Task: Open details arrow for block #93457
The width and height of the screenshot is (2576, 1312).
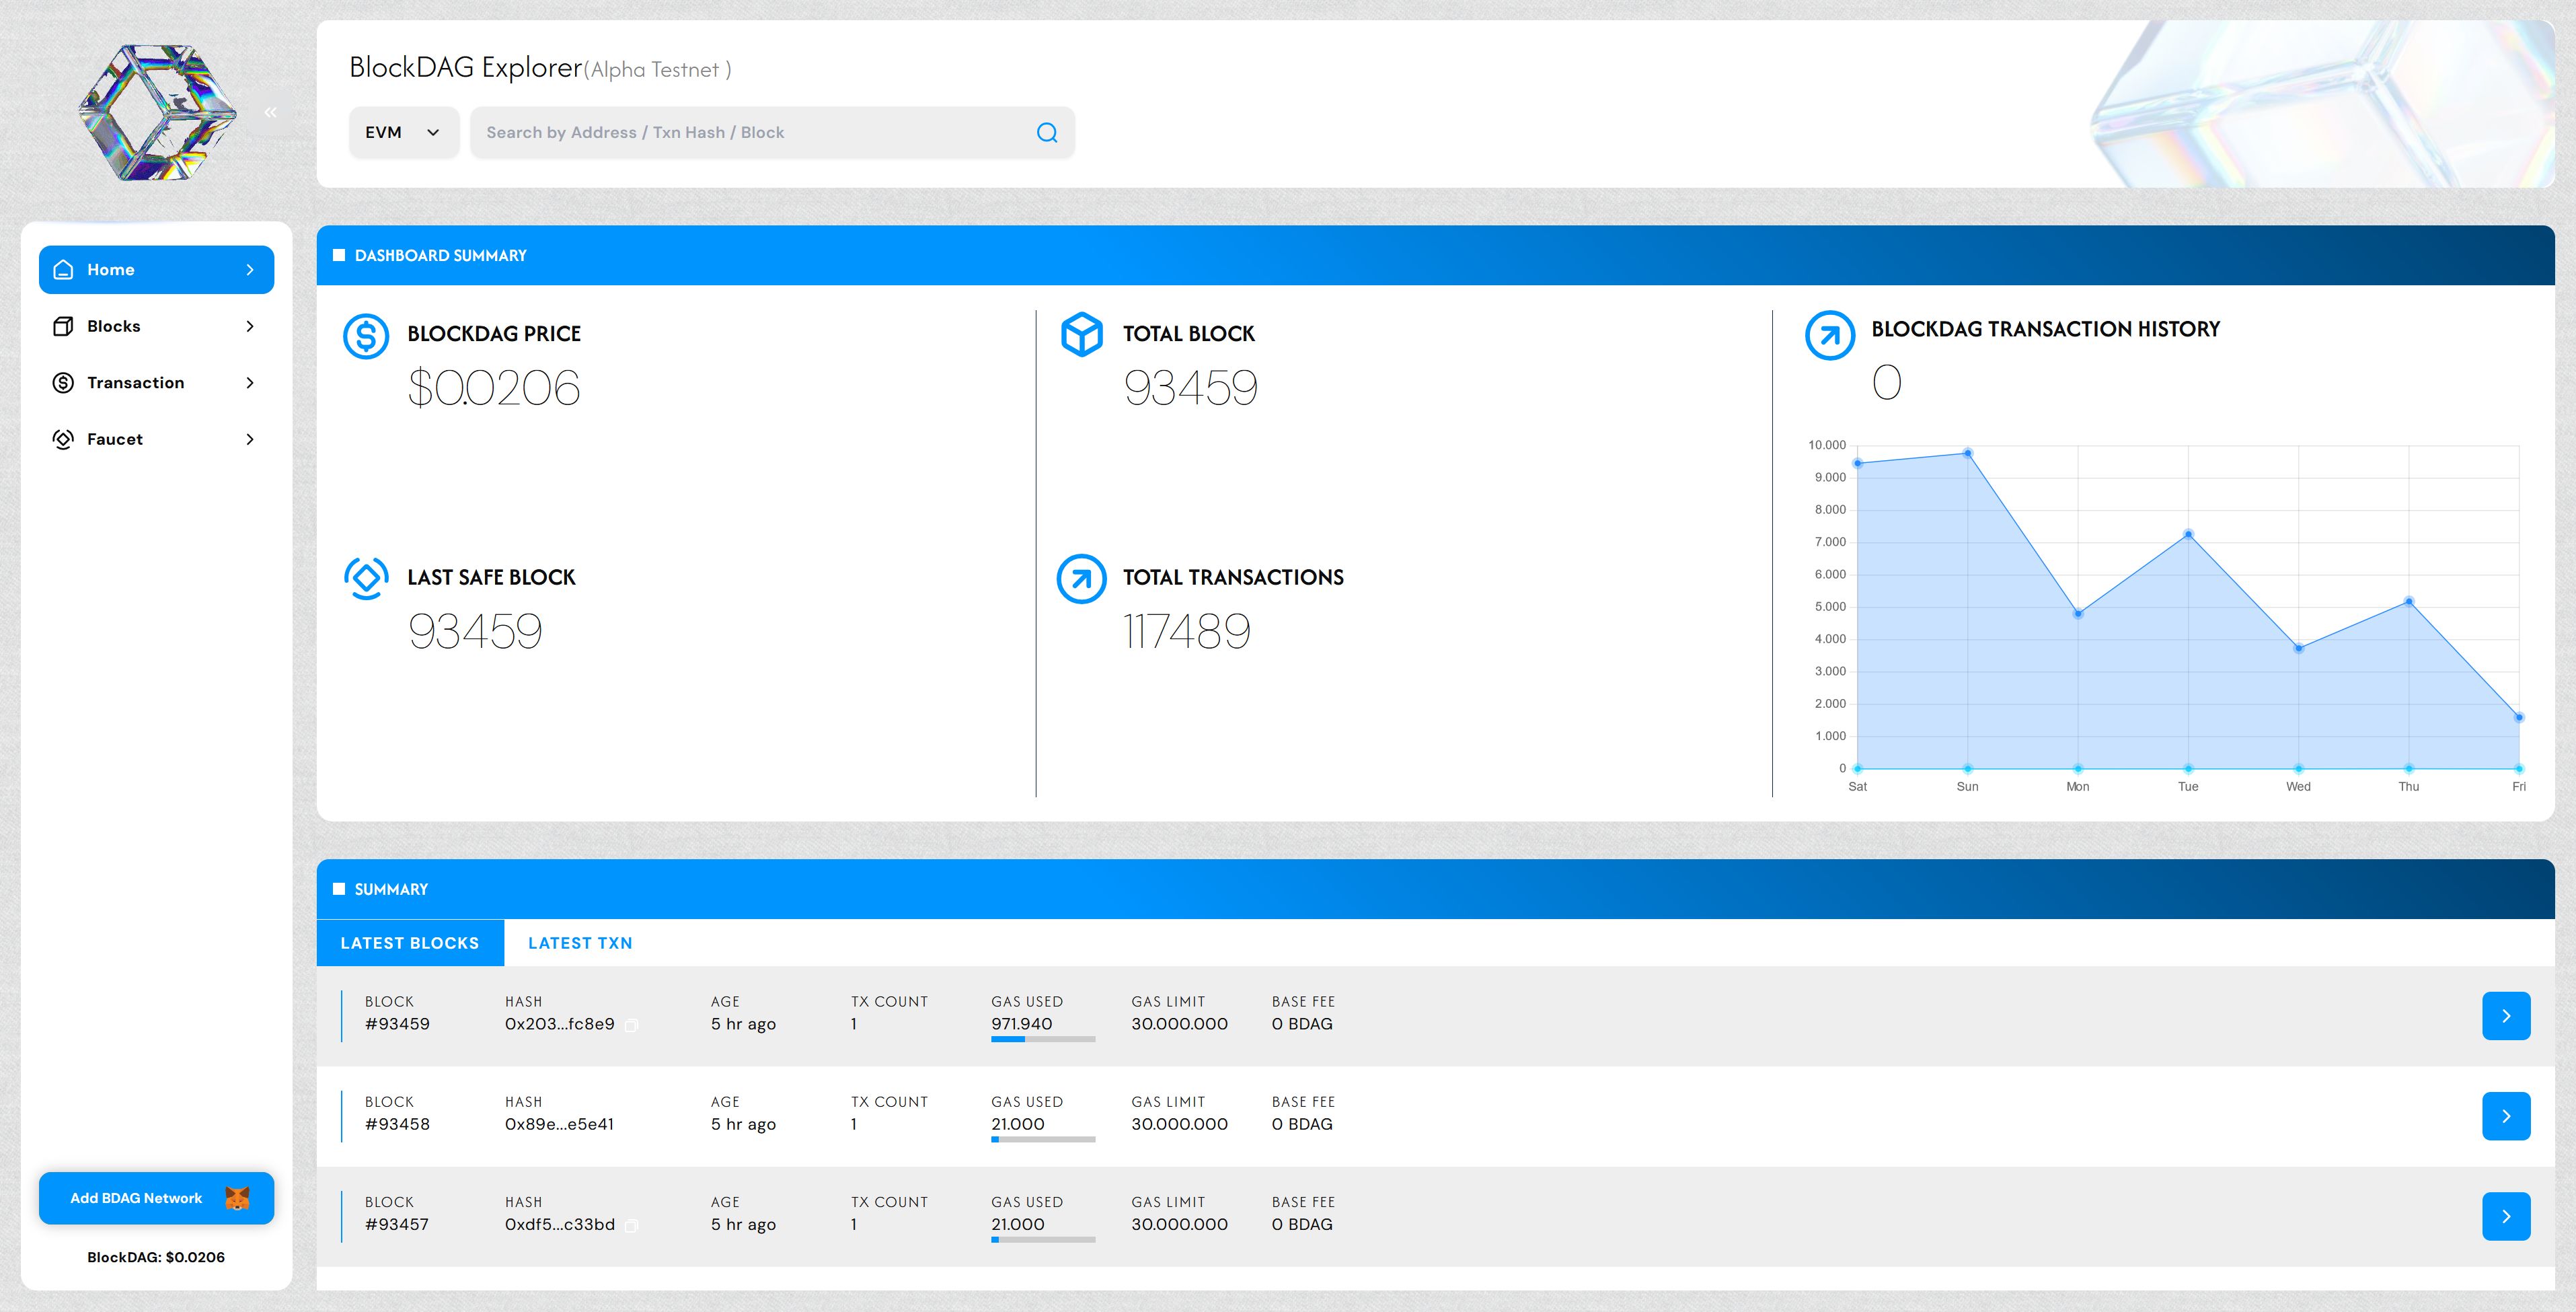Action: click(x=2506, y=1216)
